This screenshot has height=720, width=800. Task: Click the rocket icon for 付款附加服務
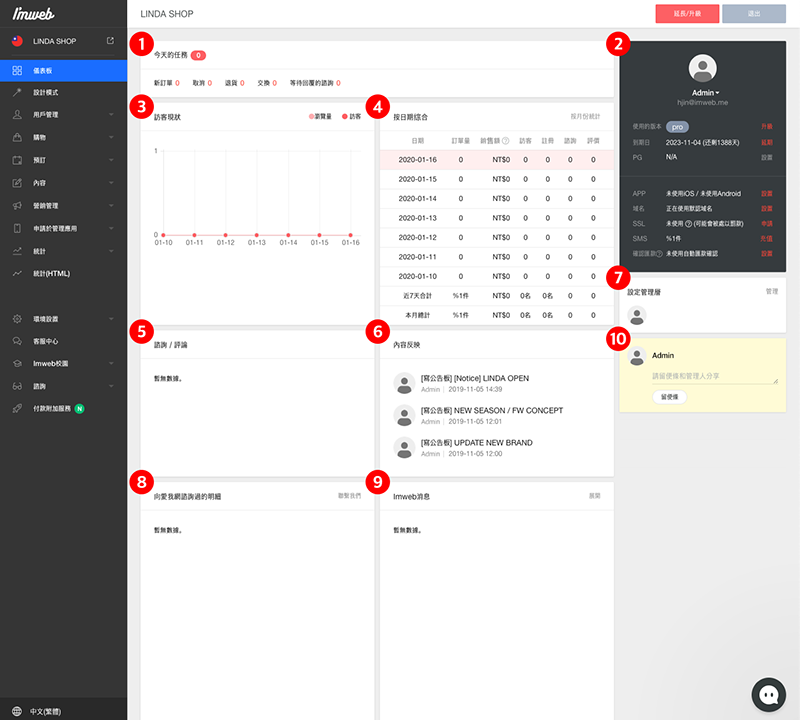[17, 408]
